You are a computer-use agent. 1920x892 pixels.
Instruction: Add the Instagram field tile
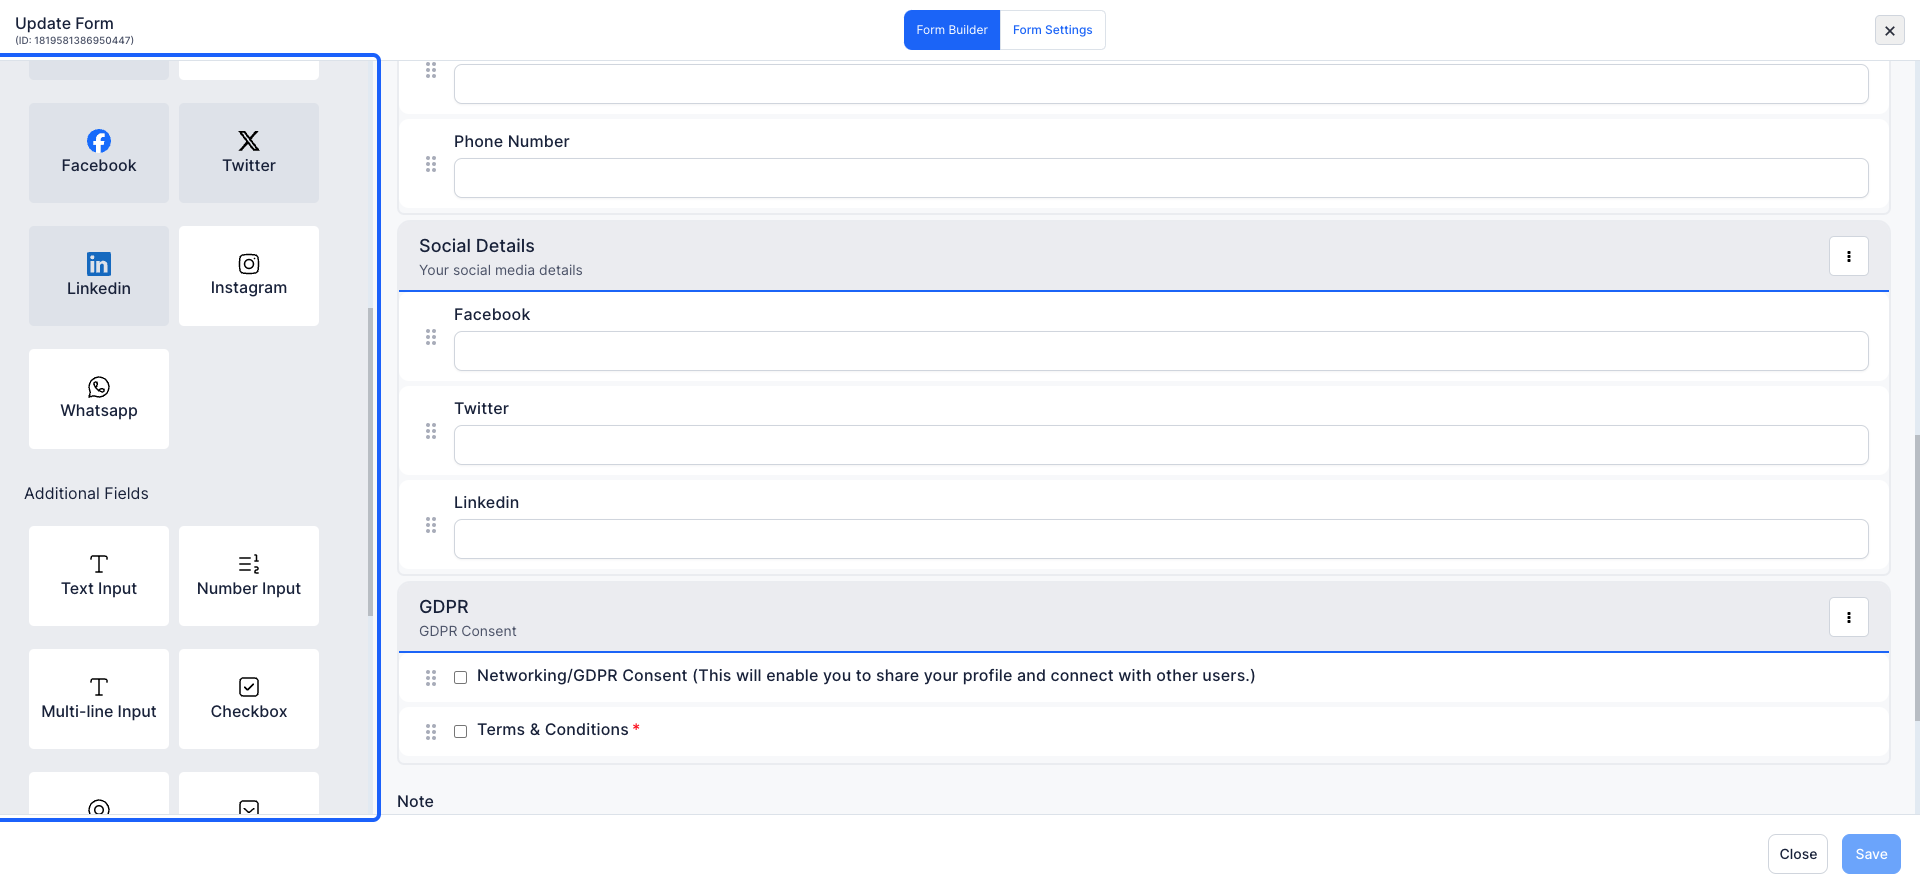click(249, 276)
